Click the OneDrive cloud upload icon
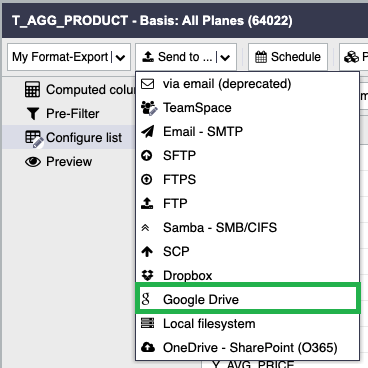Image resolution: width=368 pixels, height=368 pixels. [148, 347]
